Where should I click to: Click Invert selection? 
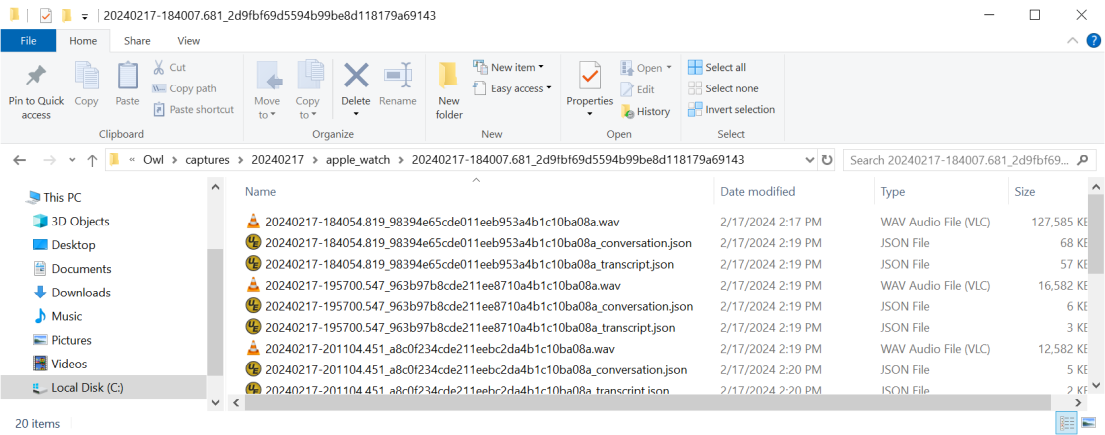[x=731, y=110]
